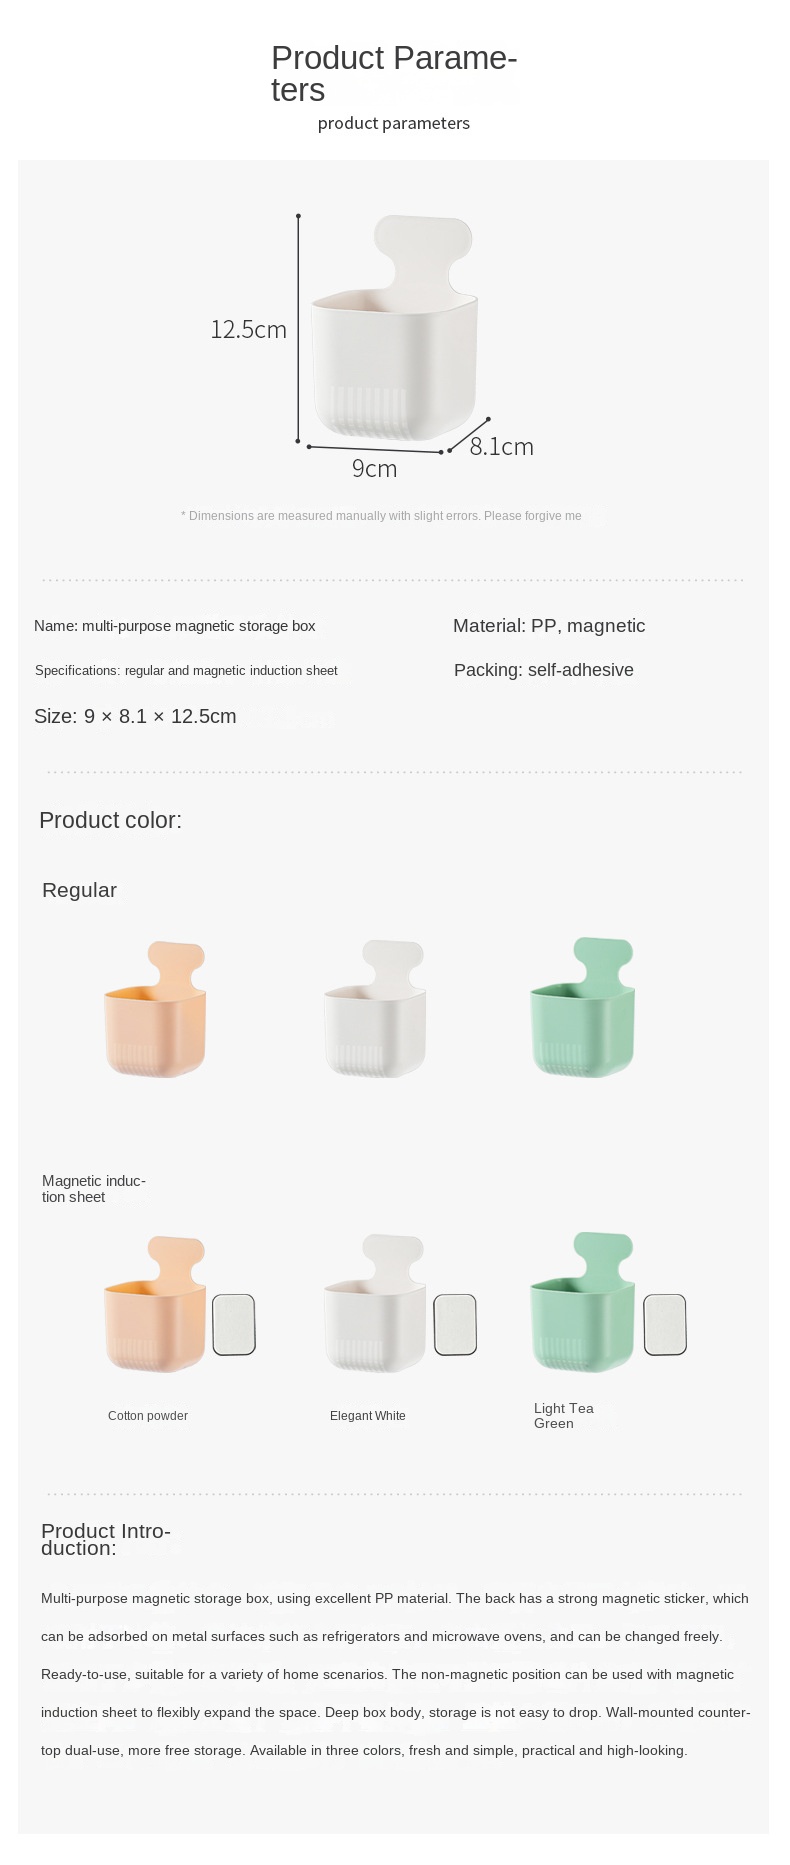790x1865 pixels.
Task: Choose the green box with induction sheet
Action: 582,1306
